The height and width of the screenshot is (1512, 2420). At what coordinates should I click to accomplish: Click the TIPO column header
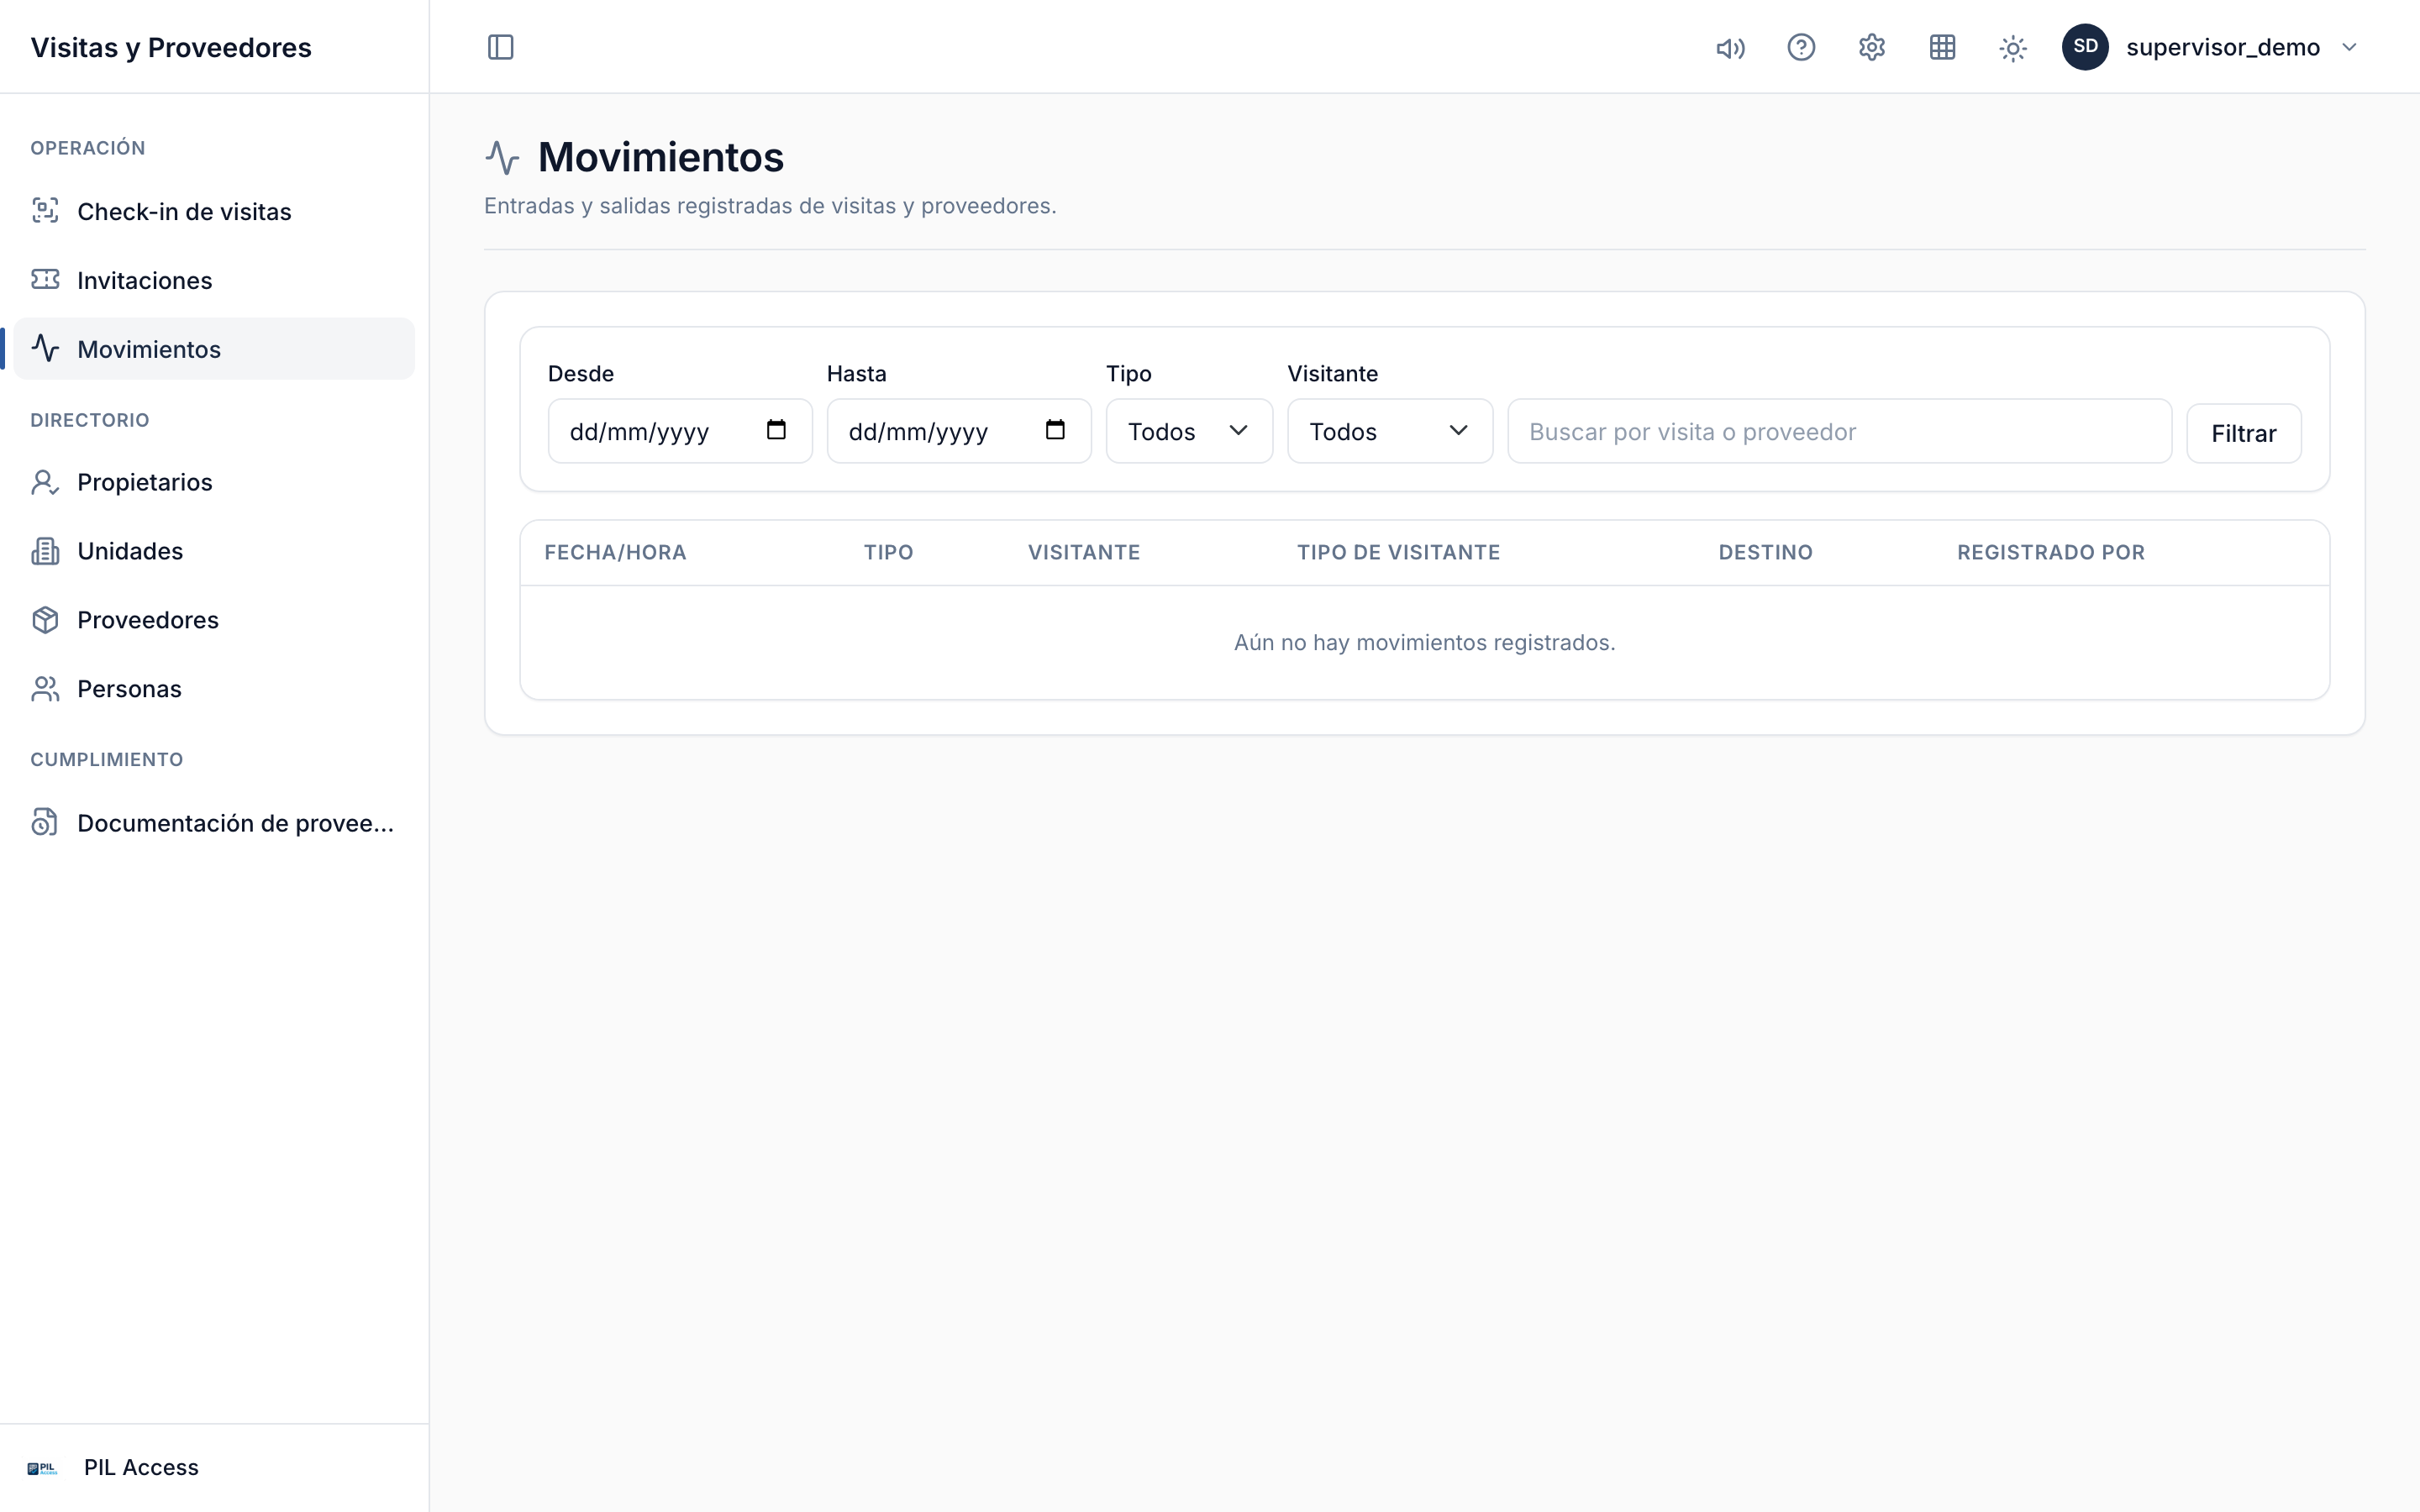pos(888,552)
